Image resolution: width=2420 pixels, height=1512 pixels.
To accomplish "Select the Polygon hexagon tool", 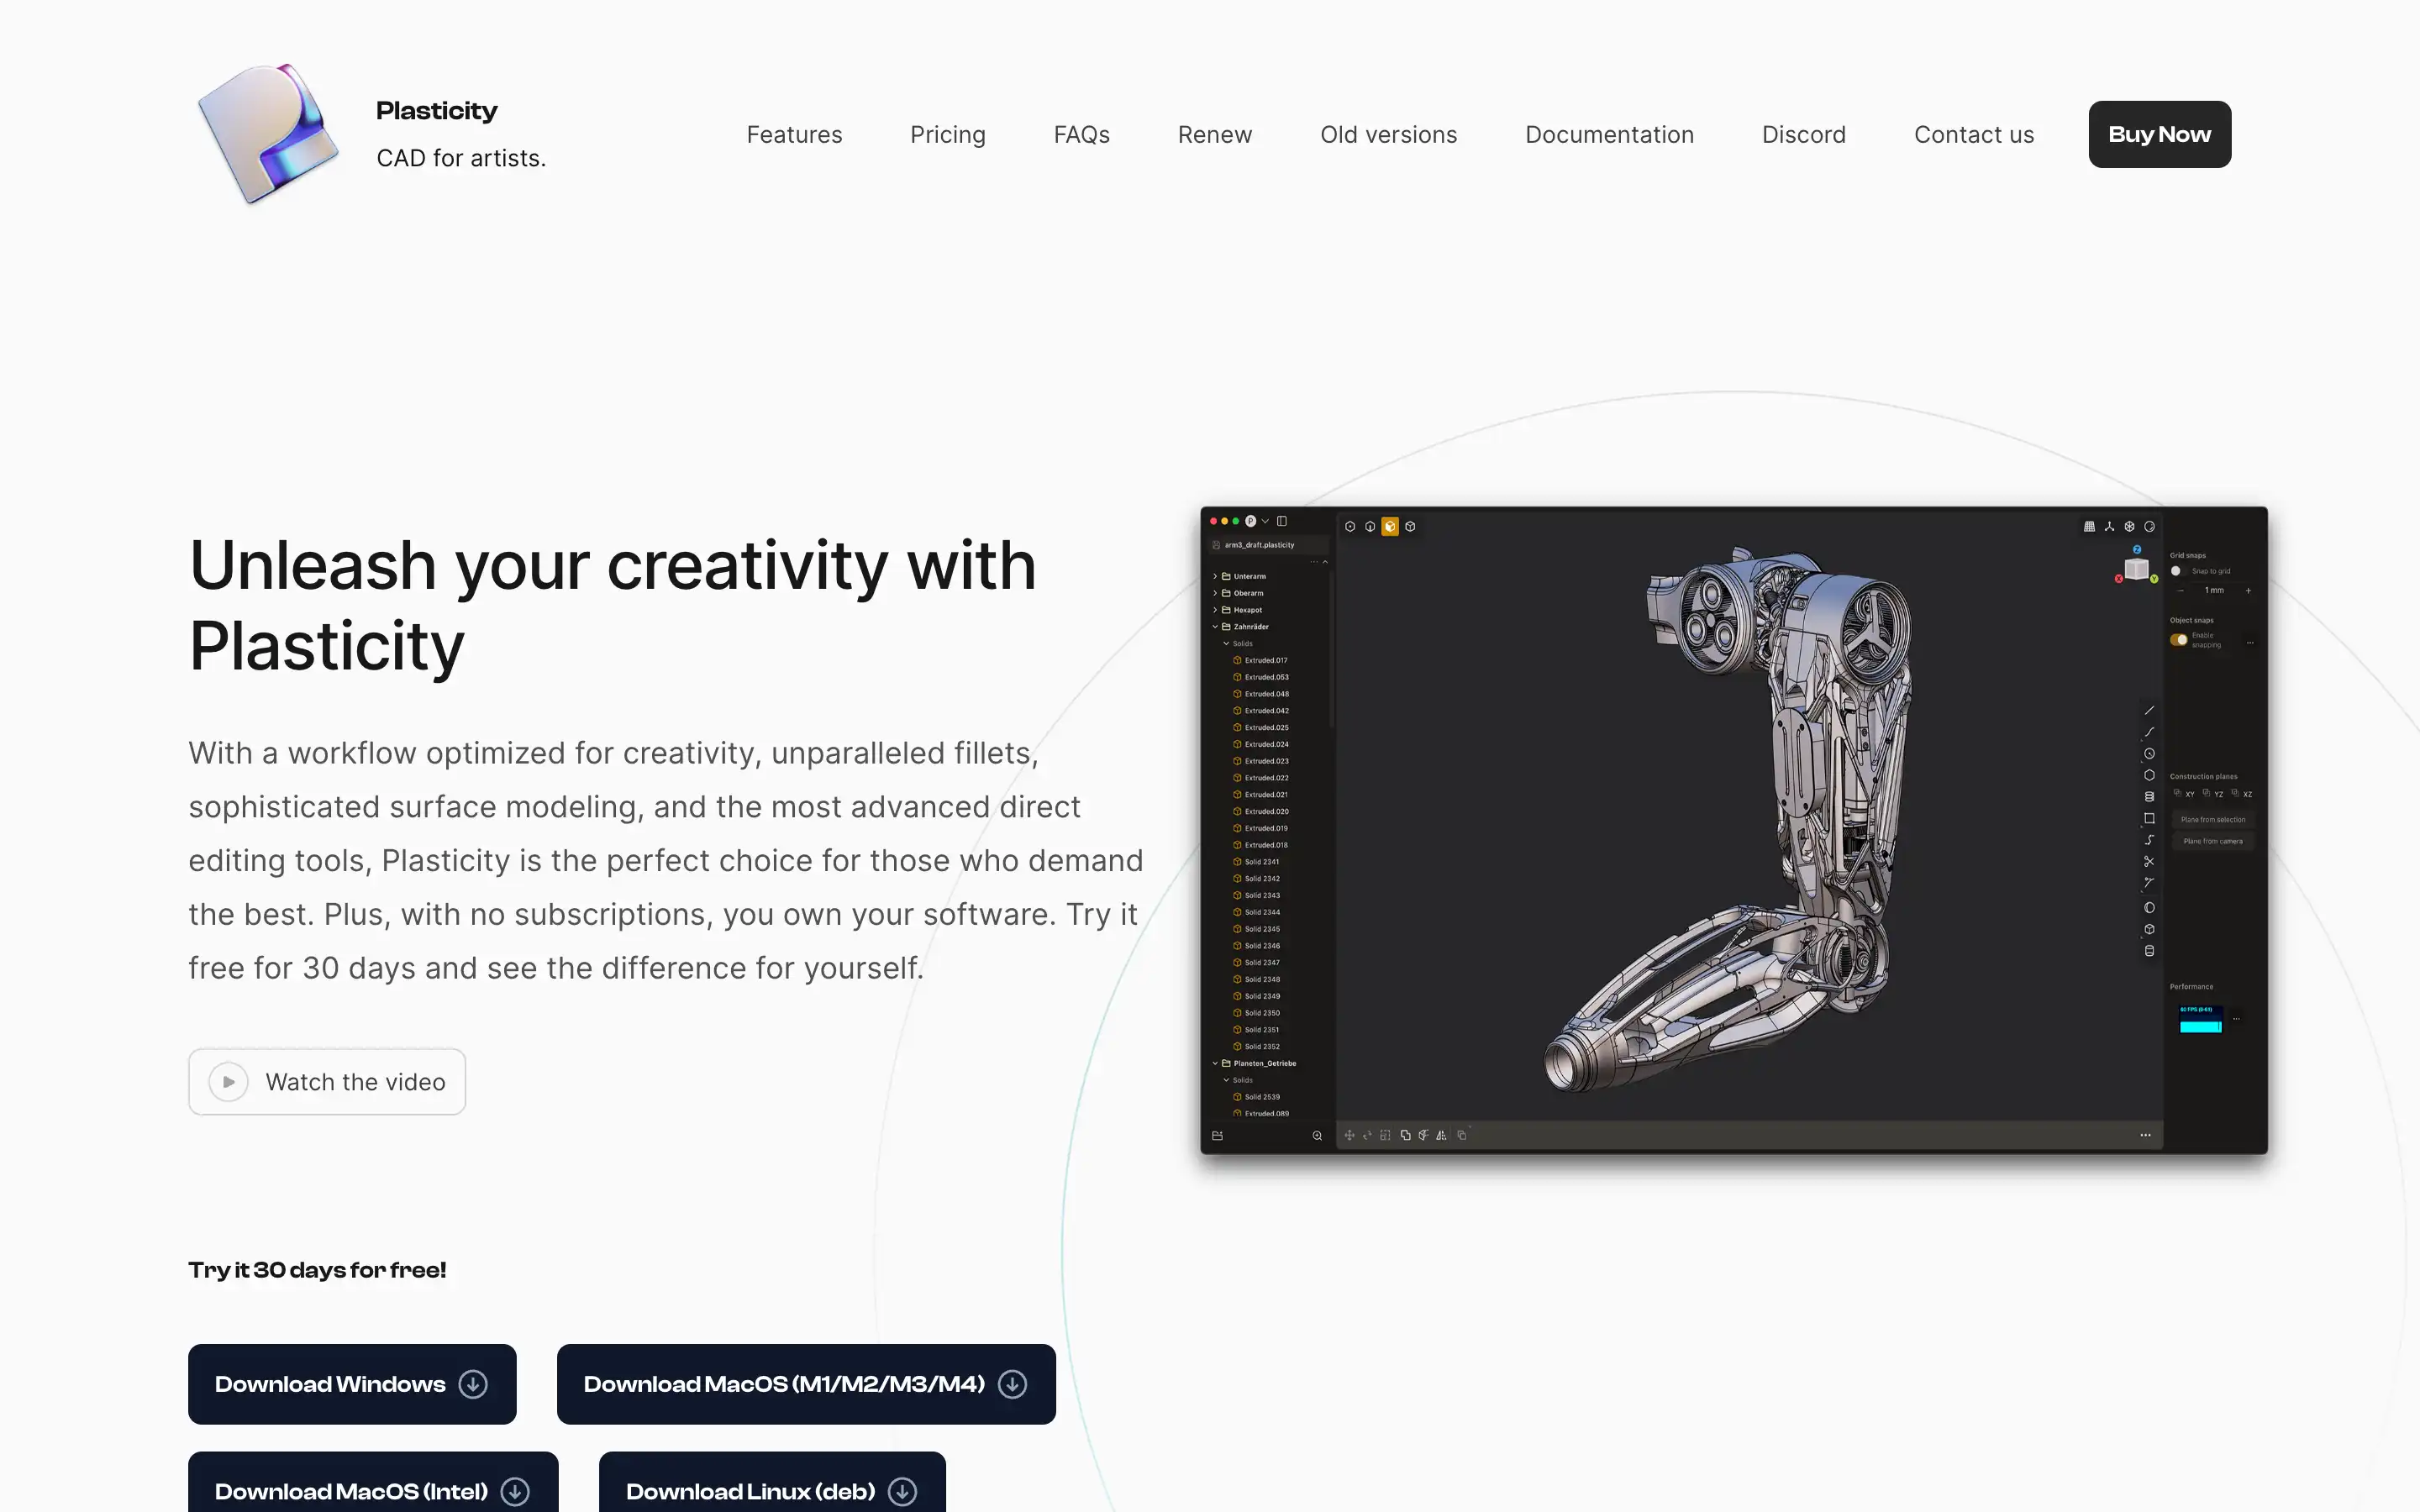I will [2149, 775].
